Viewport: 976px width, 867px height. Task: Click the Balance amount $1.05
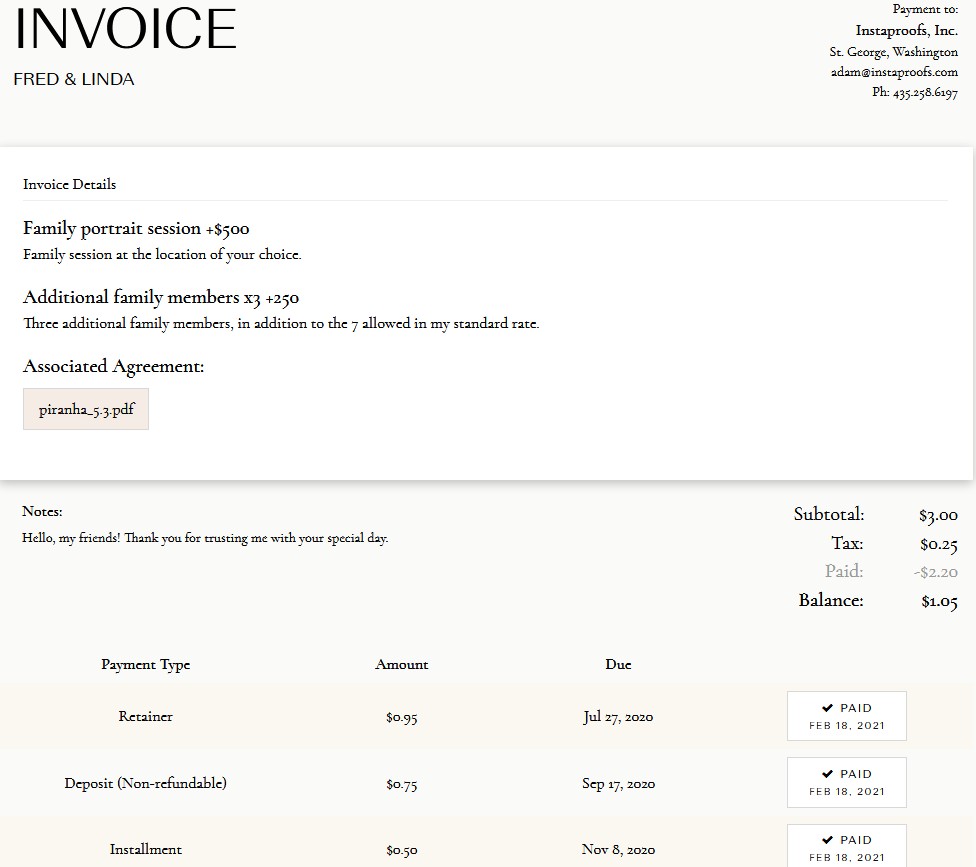939,601
